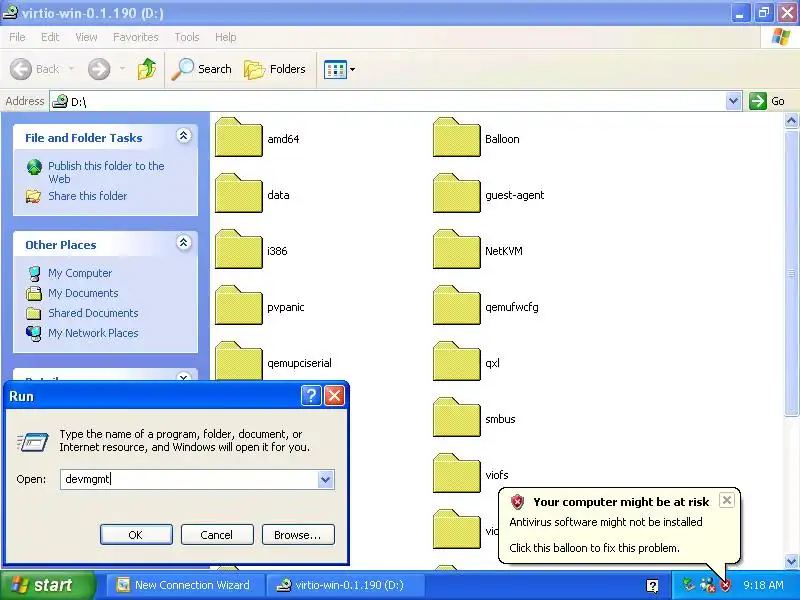Click the Open text field in Run
Image resolution: width=800 pixels, height=600 pixels.
[189, 479]
